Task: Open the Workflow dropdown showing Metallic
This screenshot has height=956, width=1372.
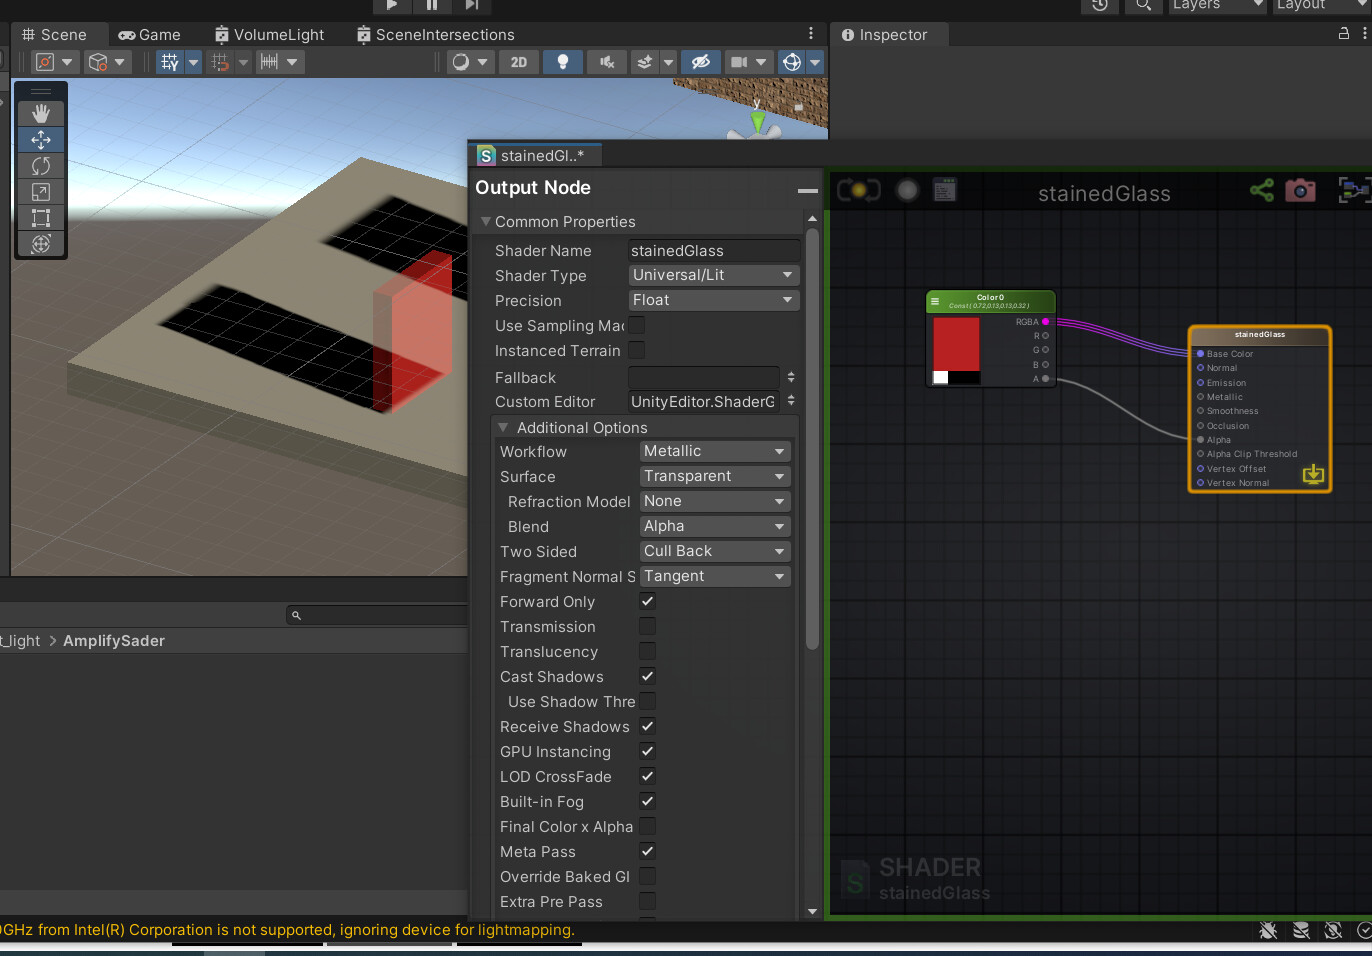Action: tap(714, 451)
